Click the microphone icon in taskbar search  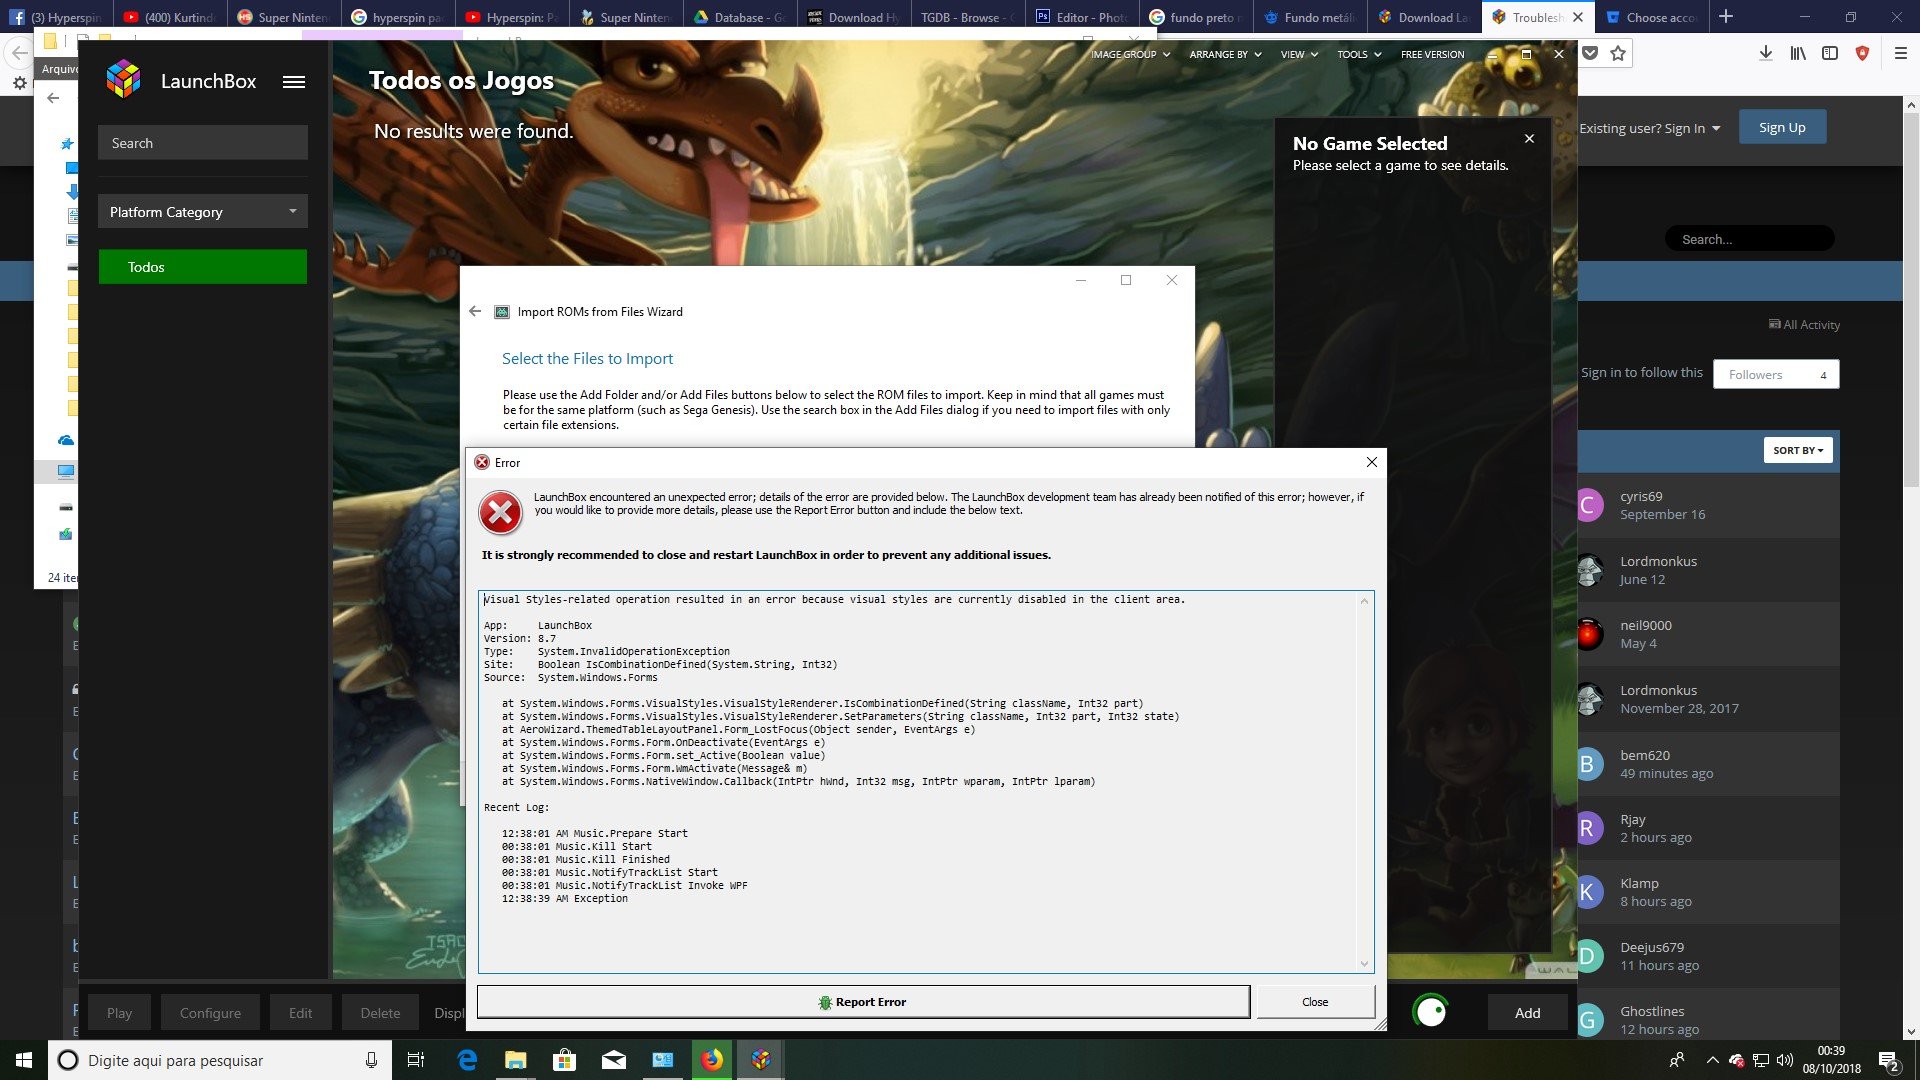tap(371, 1060)
